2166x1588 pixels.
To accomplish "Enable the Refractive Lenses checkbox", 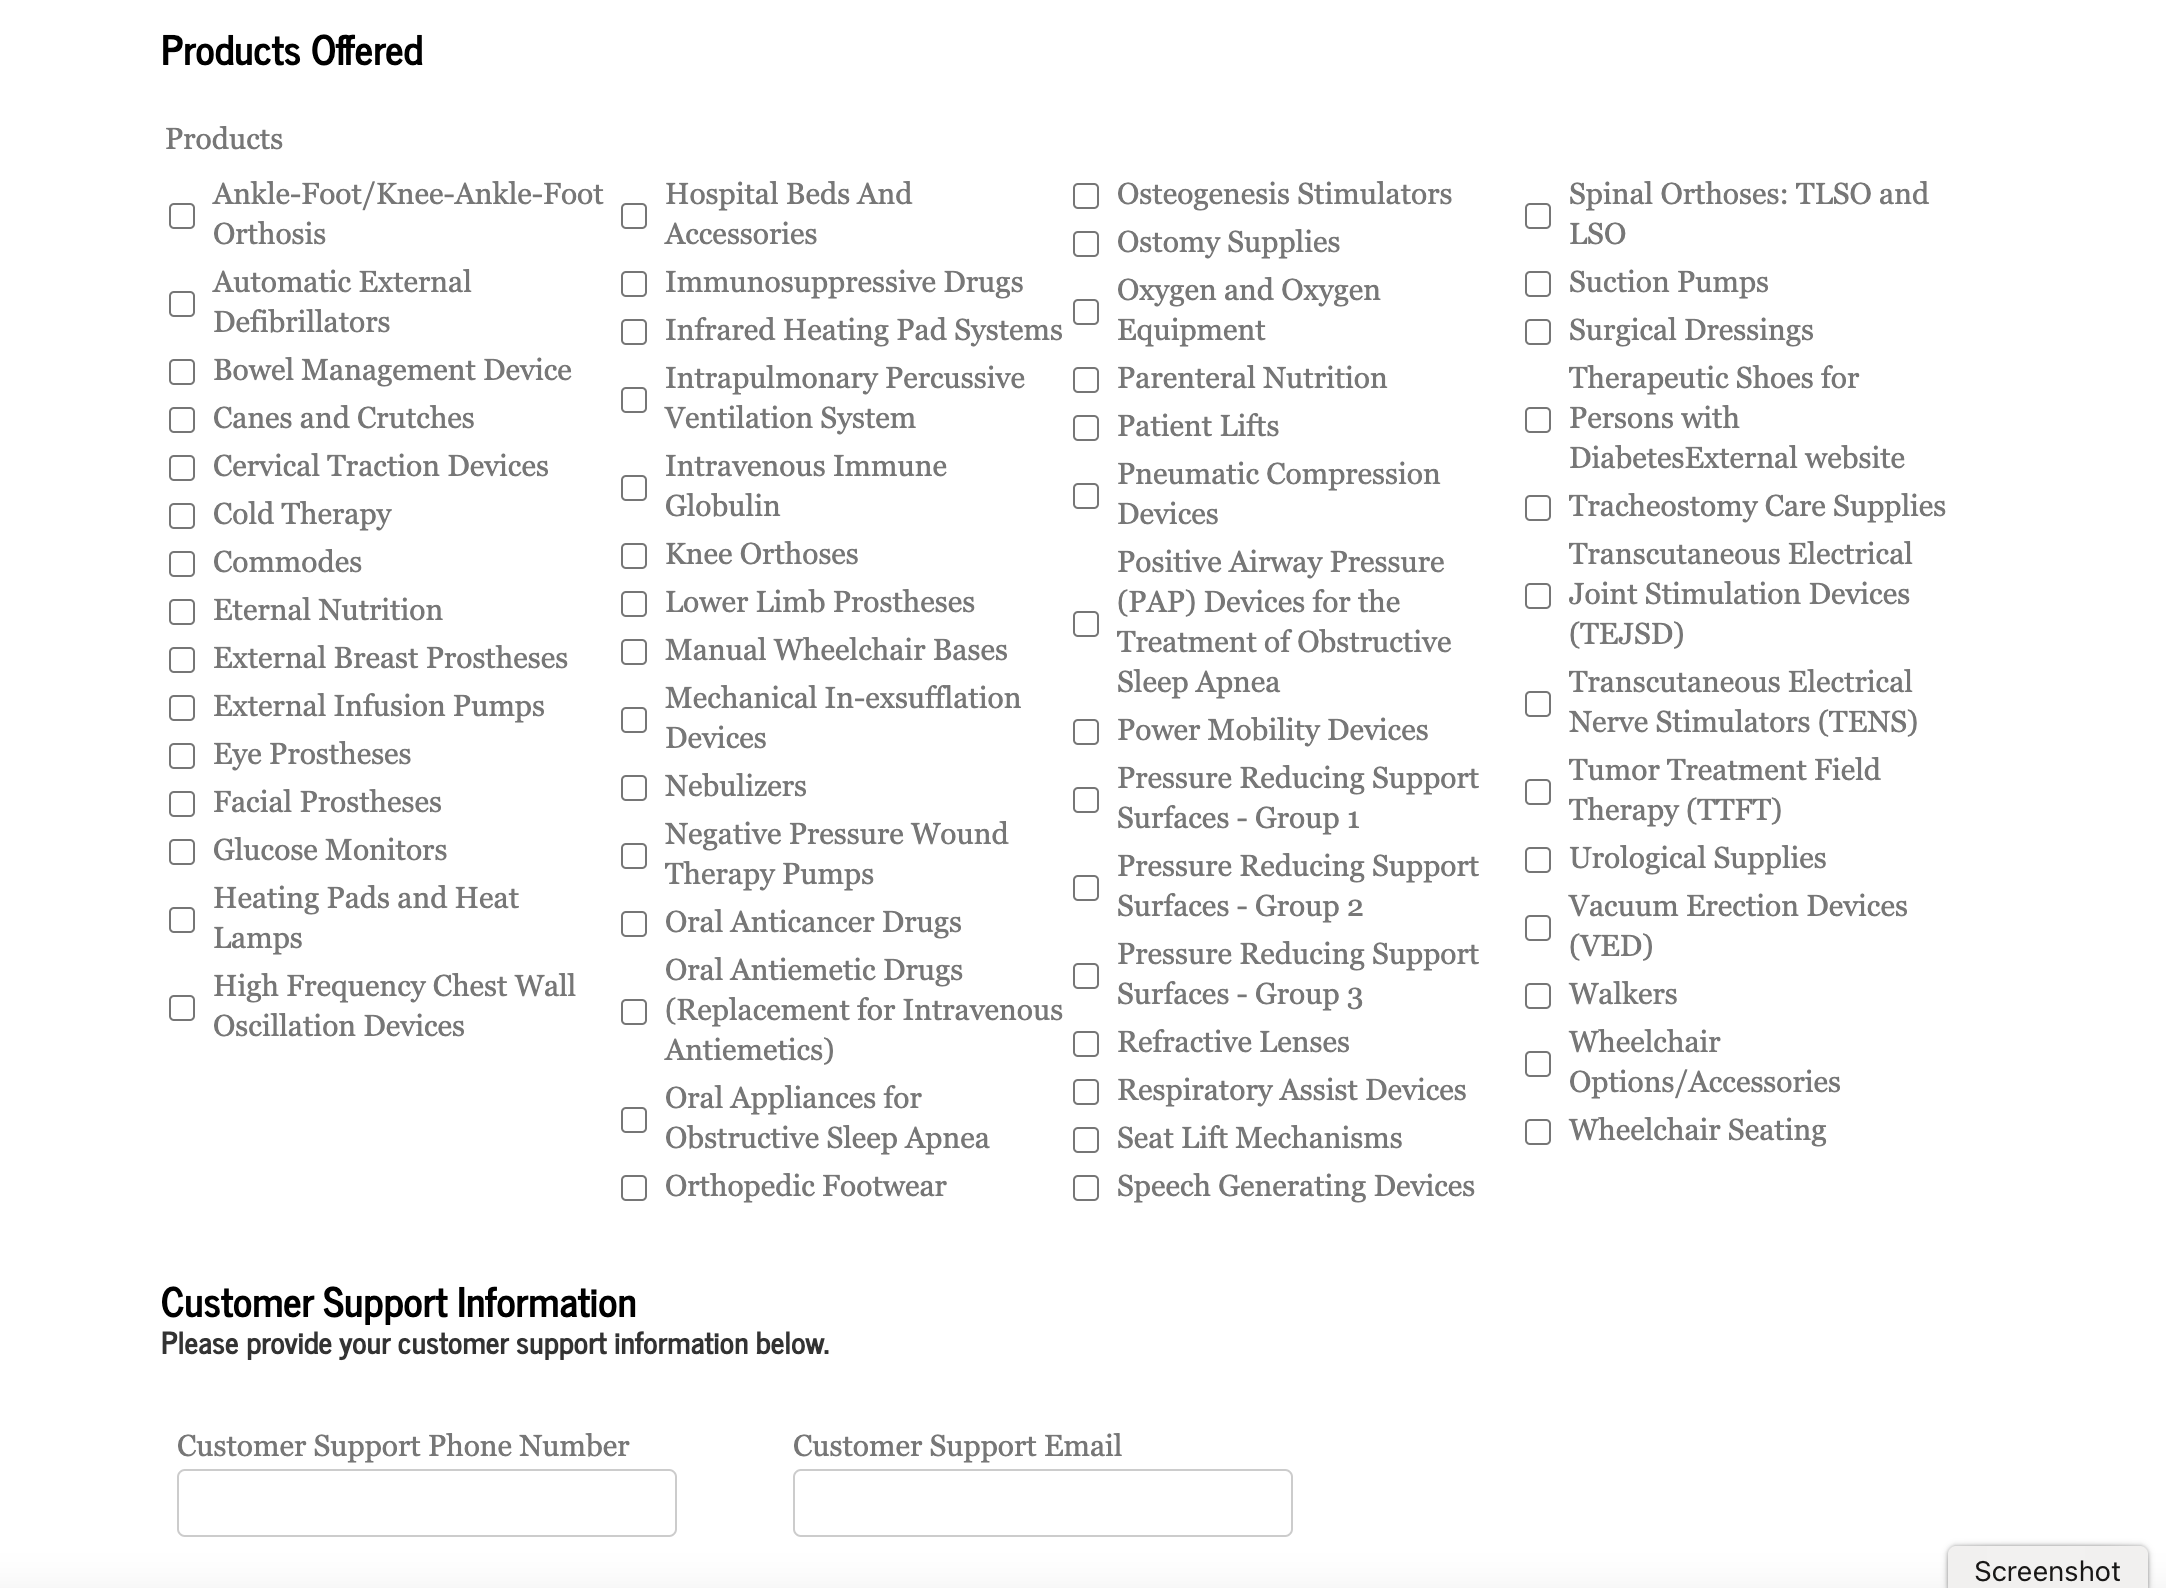I will pyautogui.click(x=1086, y=1044).
